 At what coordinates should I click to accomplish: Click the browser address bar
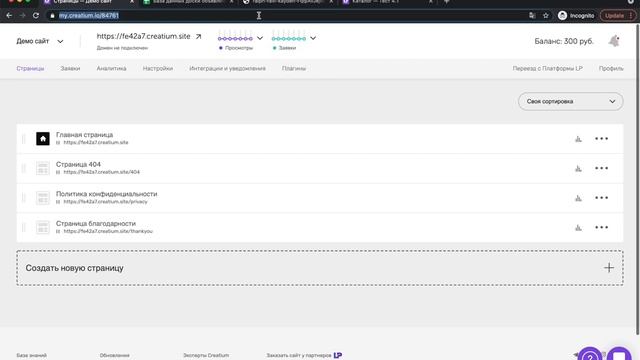[286, 16]
